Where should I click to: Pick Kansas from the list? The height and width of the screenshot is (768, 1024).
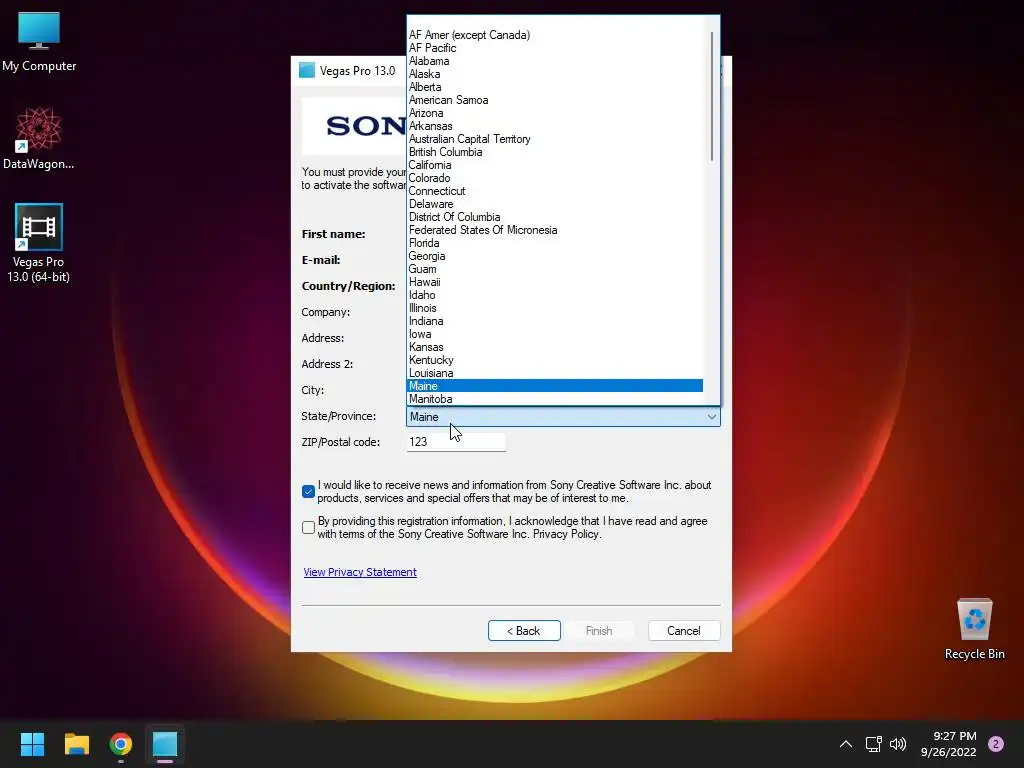click(554, 347)
